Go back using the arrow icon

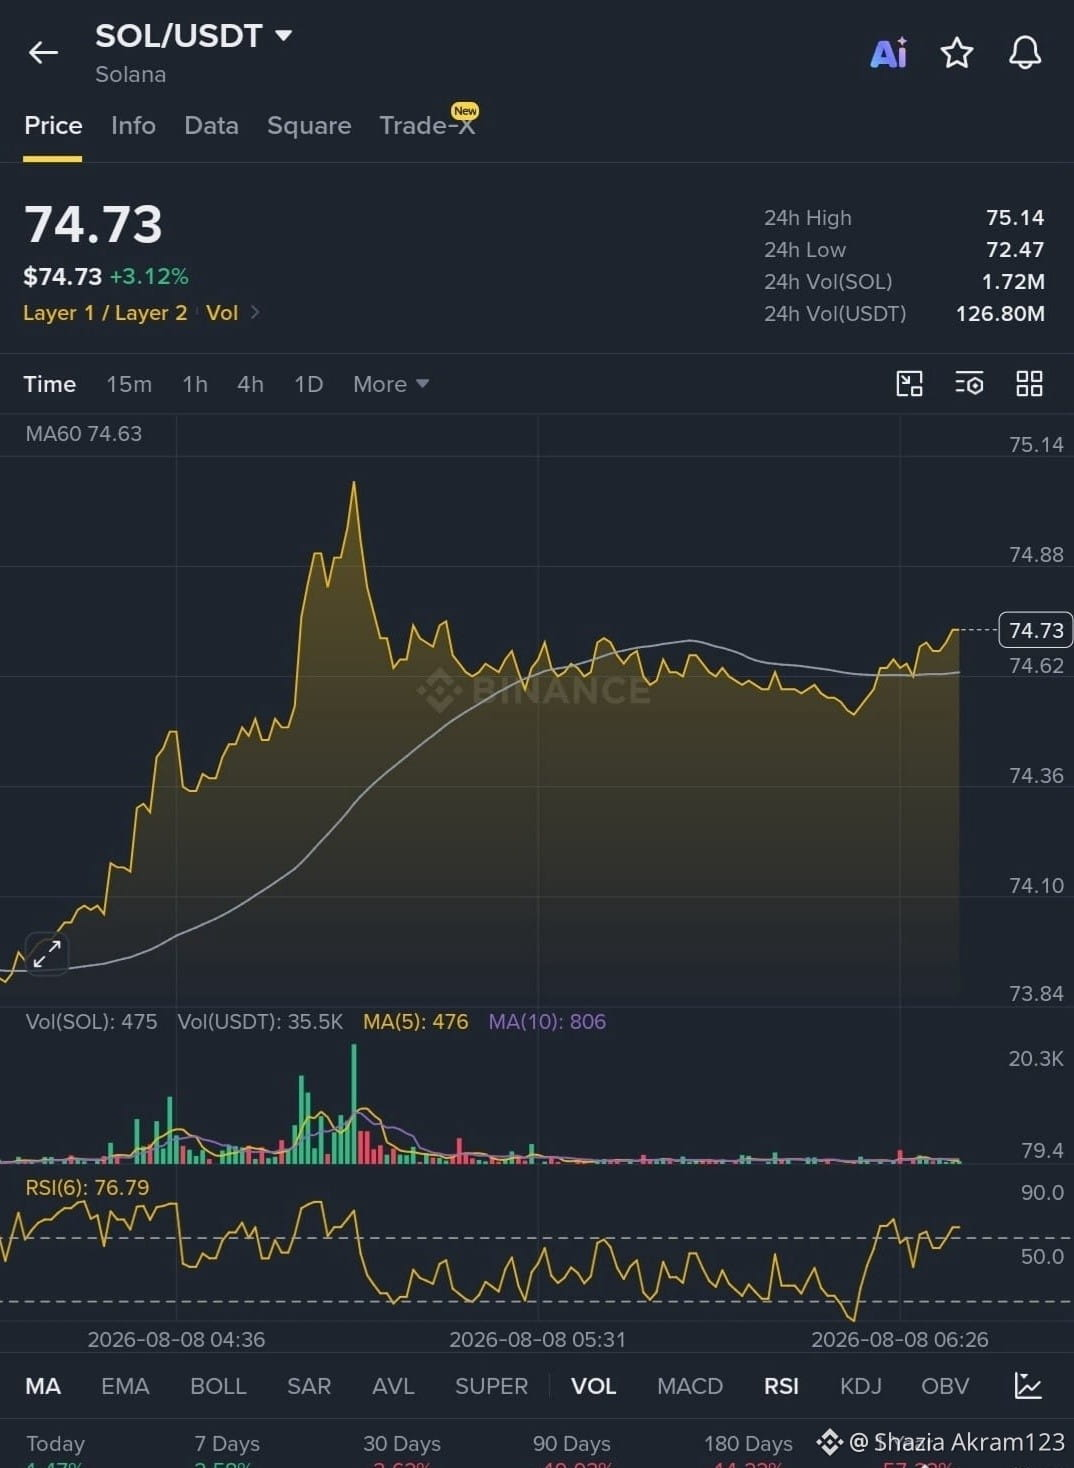(x=43, y=52)
